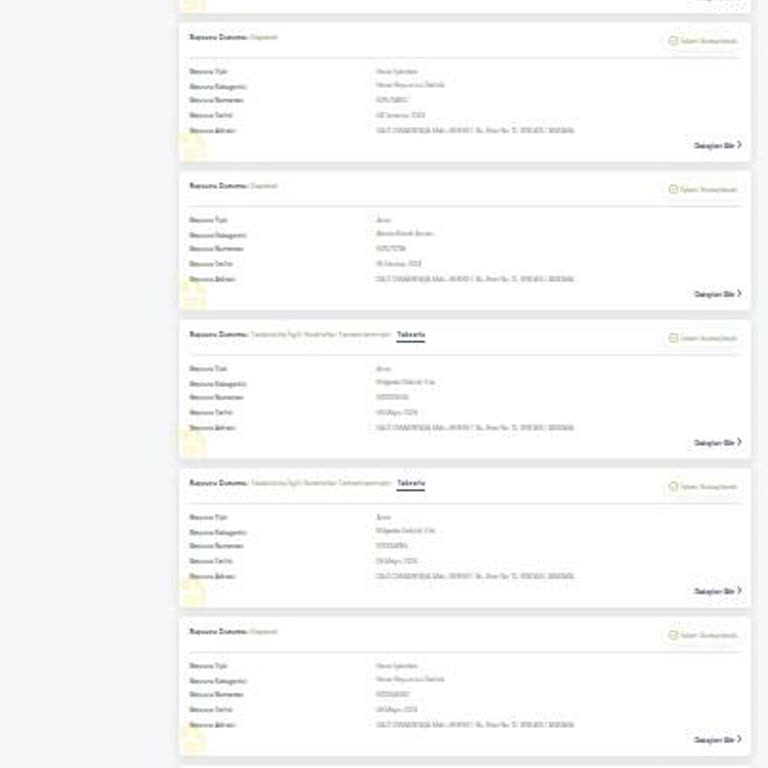
Task: Click the check icon on the upper Tekrarla card
Action: click(673, 338)
